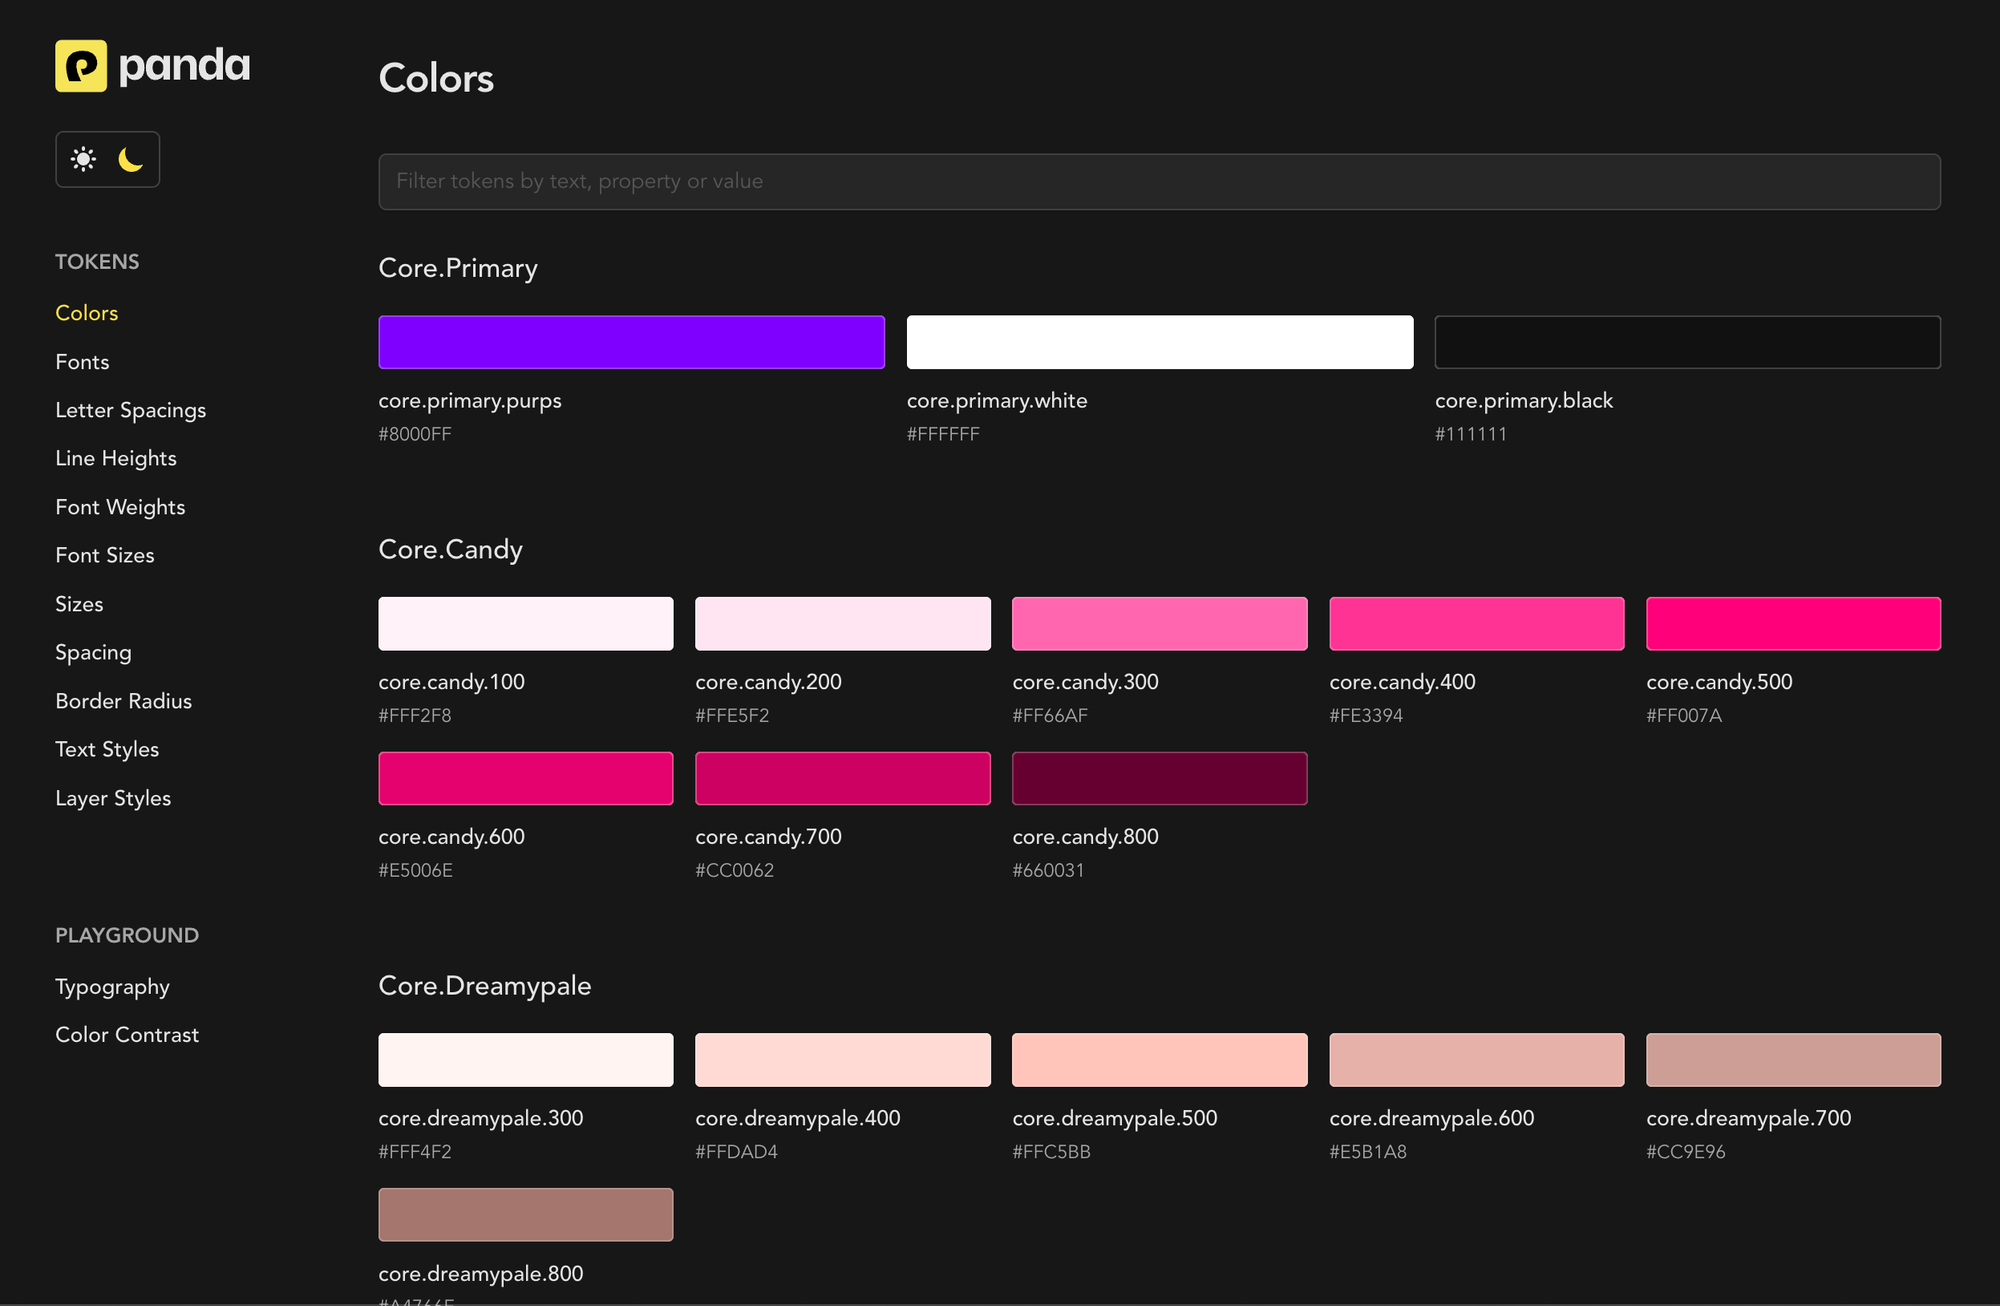
Task: Click the #E5B1A8 hex value
Action: (1368, 1152)
